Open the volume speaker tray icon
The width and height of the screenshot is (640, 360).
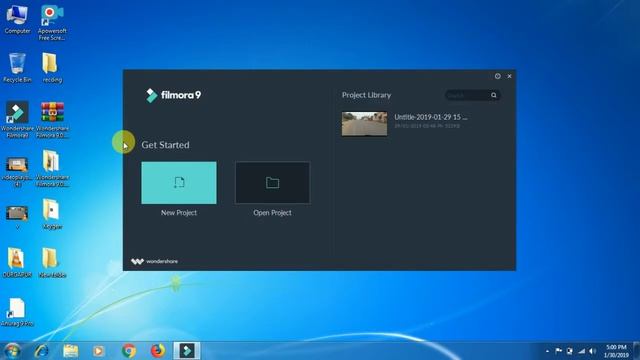pyautogui.click(x=593, y=351)
